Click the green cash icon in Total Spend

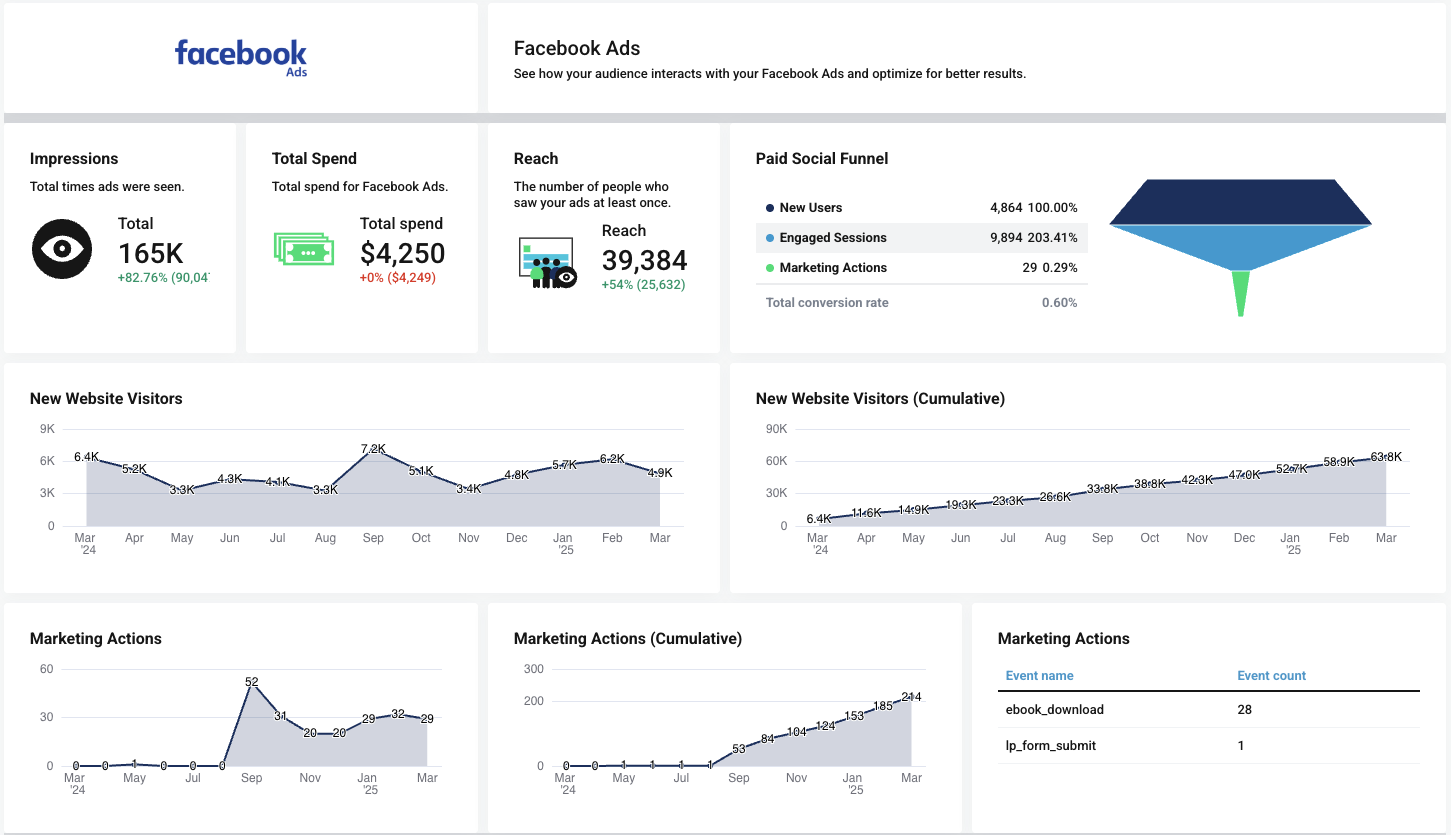(303, 248)
